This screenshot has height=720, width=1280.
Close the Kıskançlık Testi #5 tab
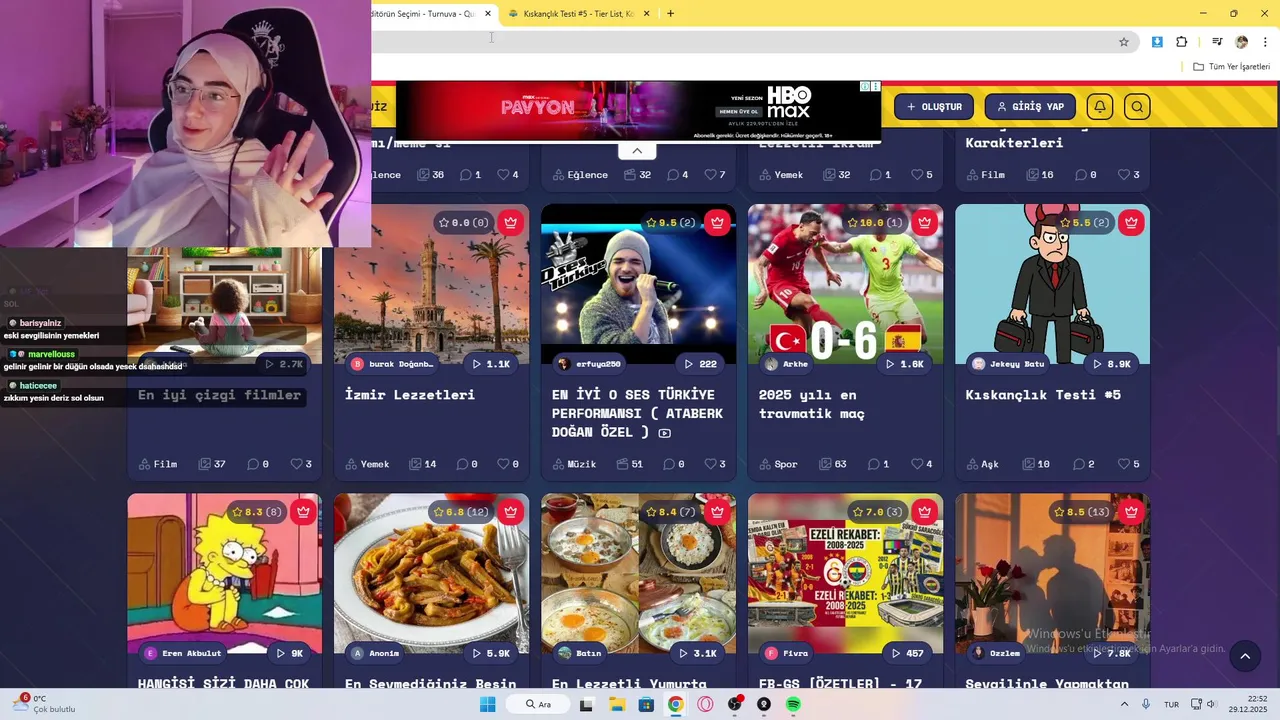click(x=646, y=14)
